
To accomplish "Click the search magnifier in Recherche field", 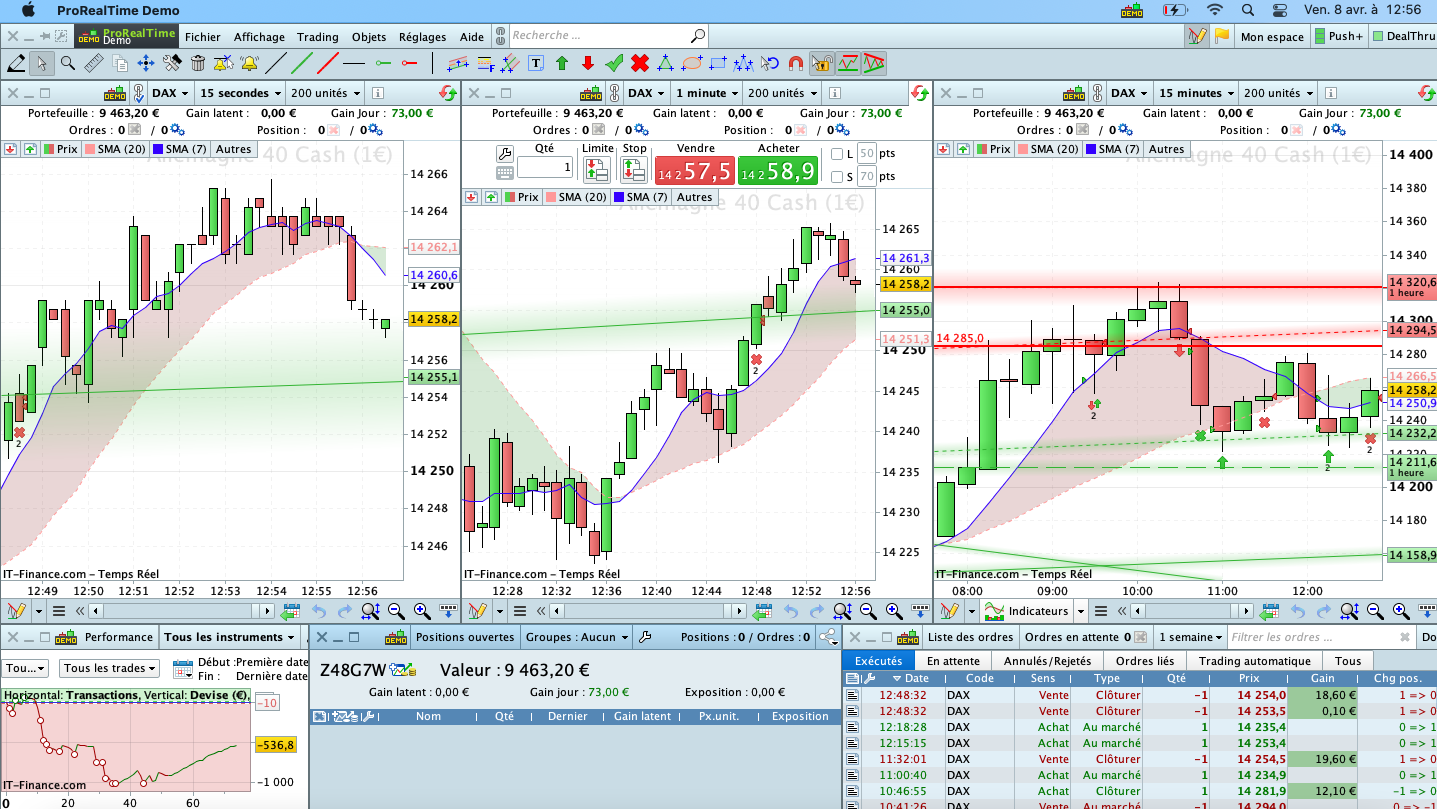I will 698,36.
